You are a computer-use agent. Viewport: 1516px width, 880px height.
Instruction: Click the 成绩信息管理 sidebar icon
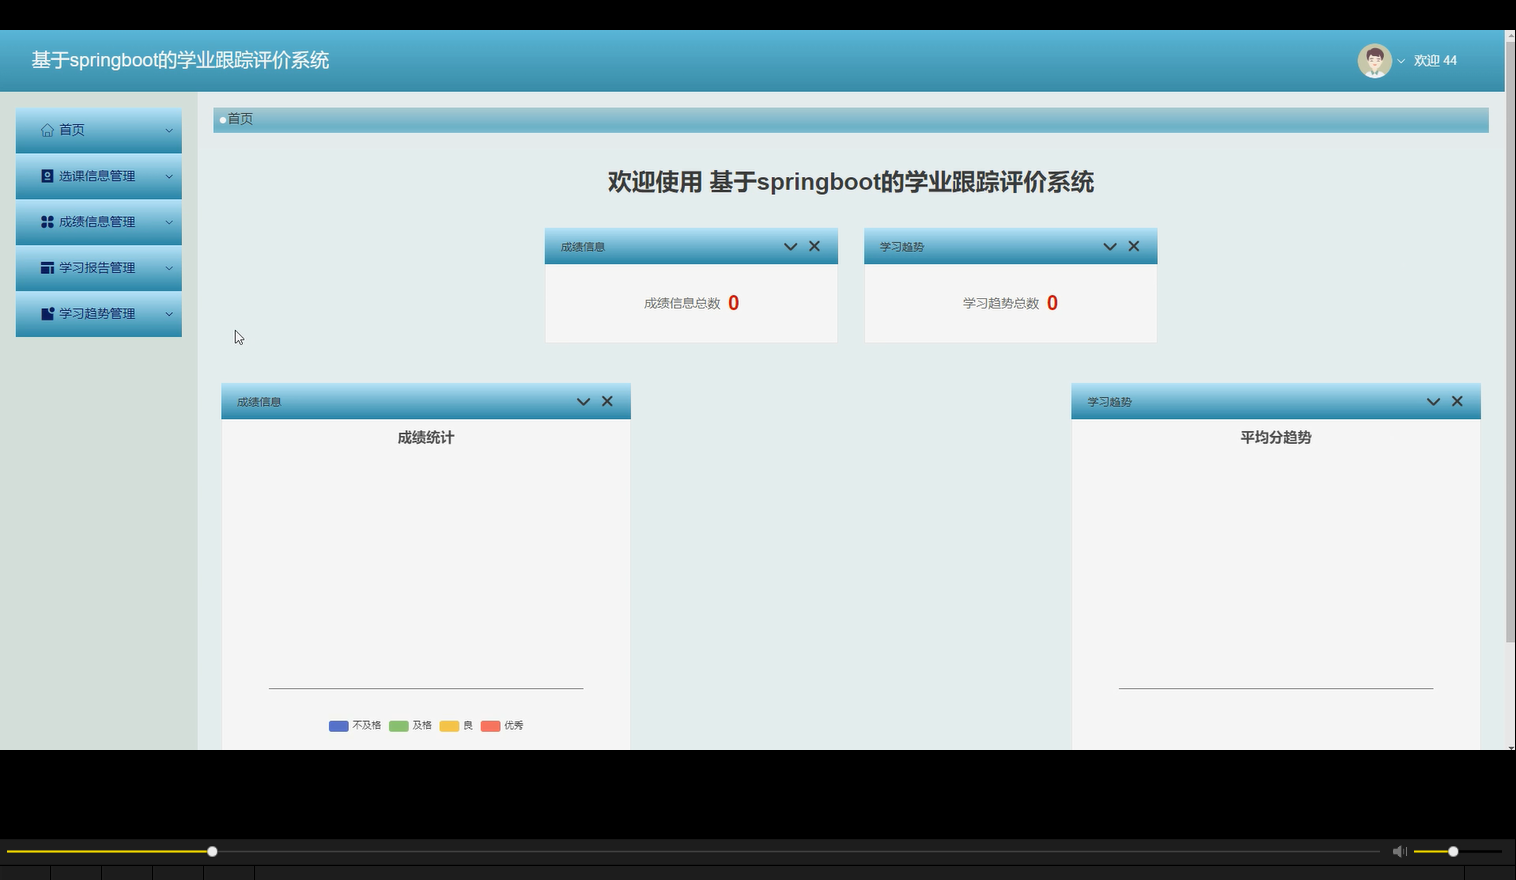(47, 222)
